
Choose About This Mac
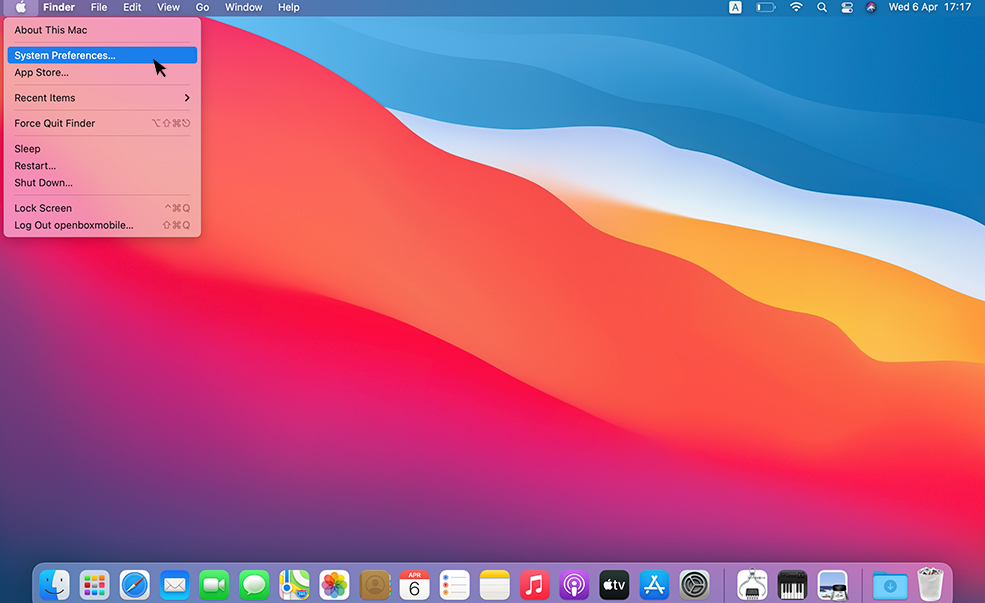point(102,30)
